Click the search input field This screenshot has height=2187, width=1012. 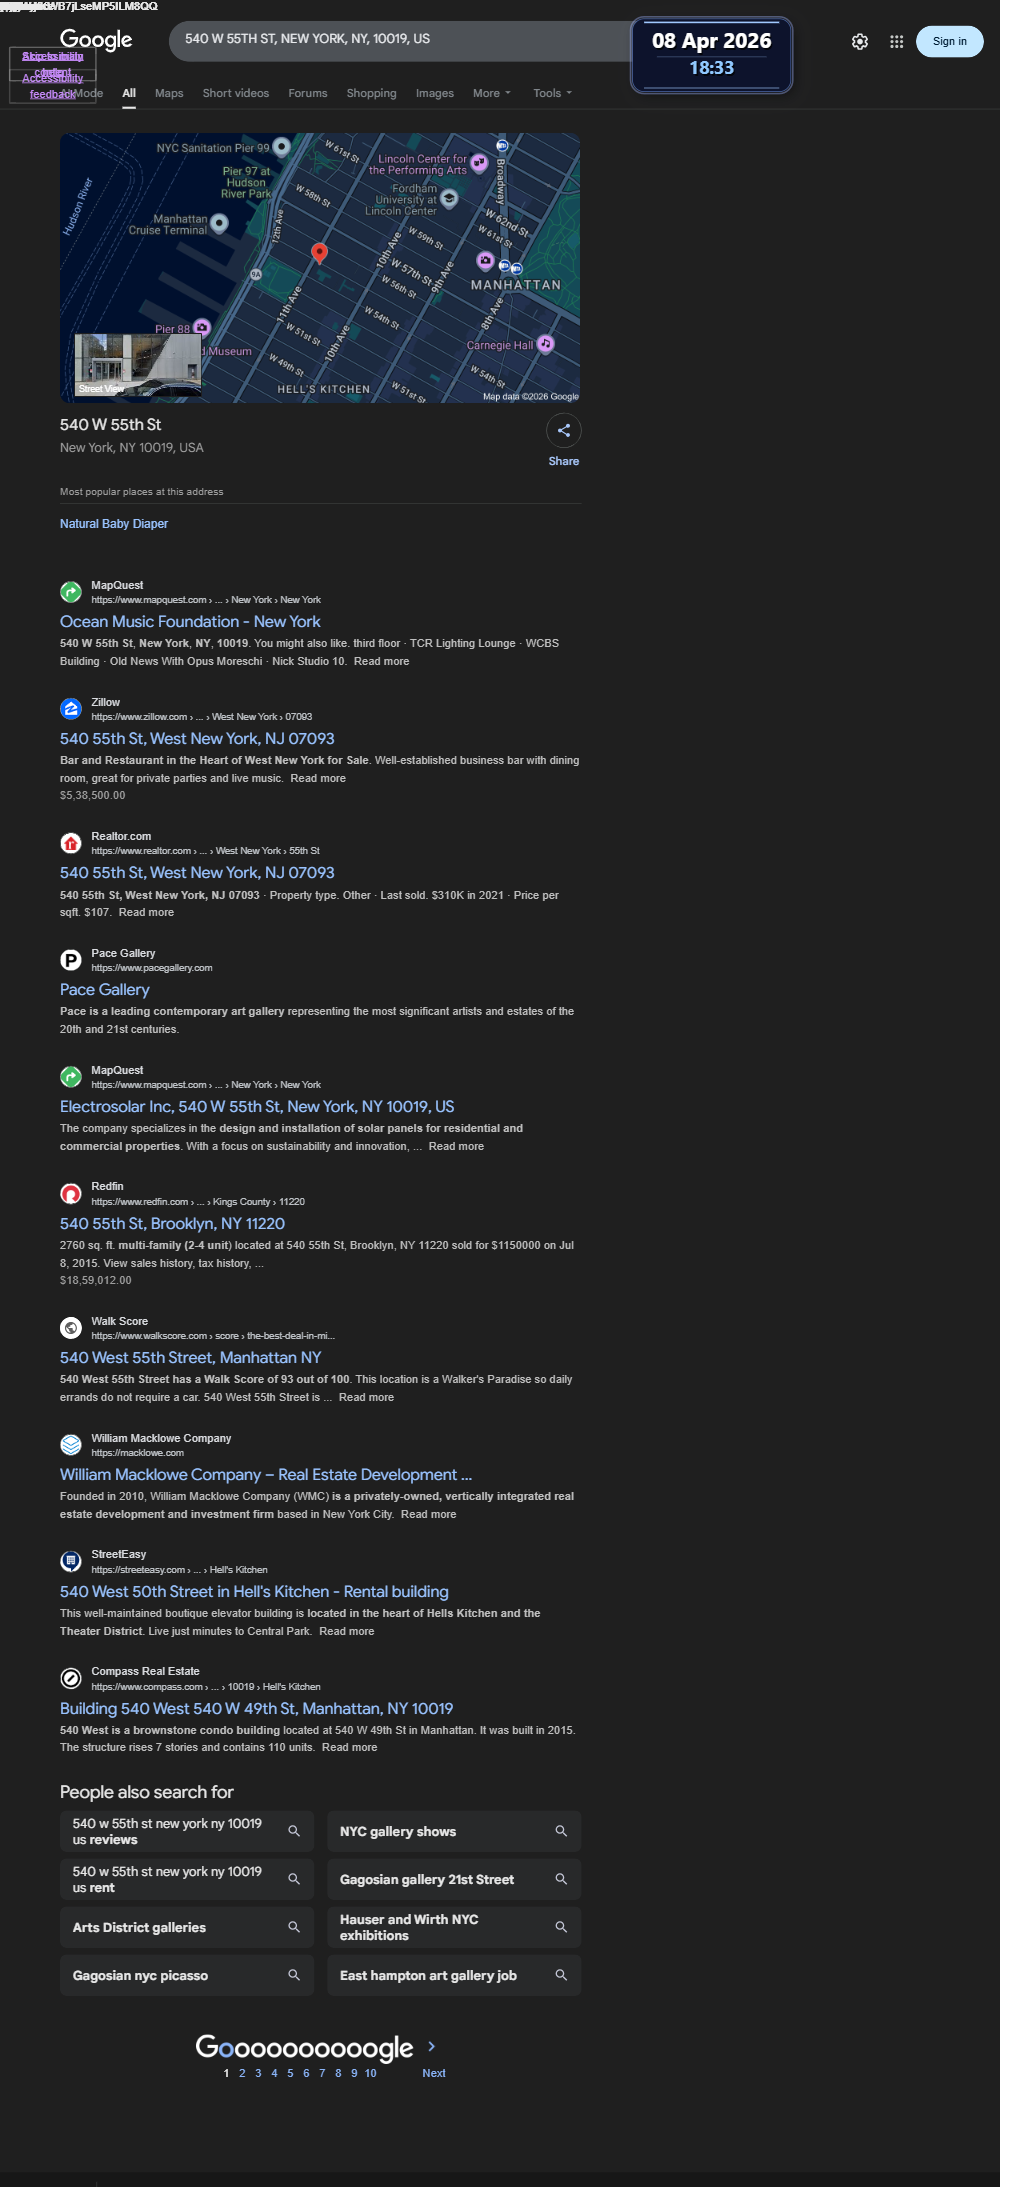pyautogui.click(x=400, y=40)
